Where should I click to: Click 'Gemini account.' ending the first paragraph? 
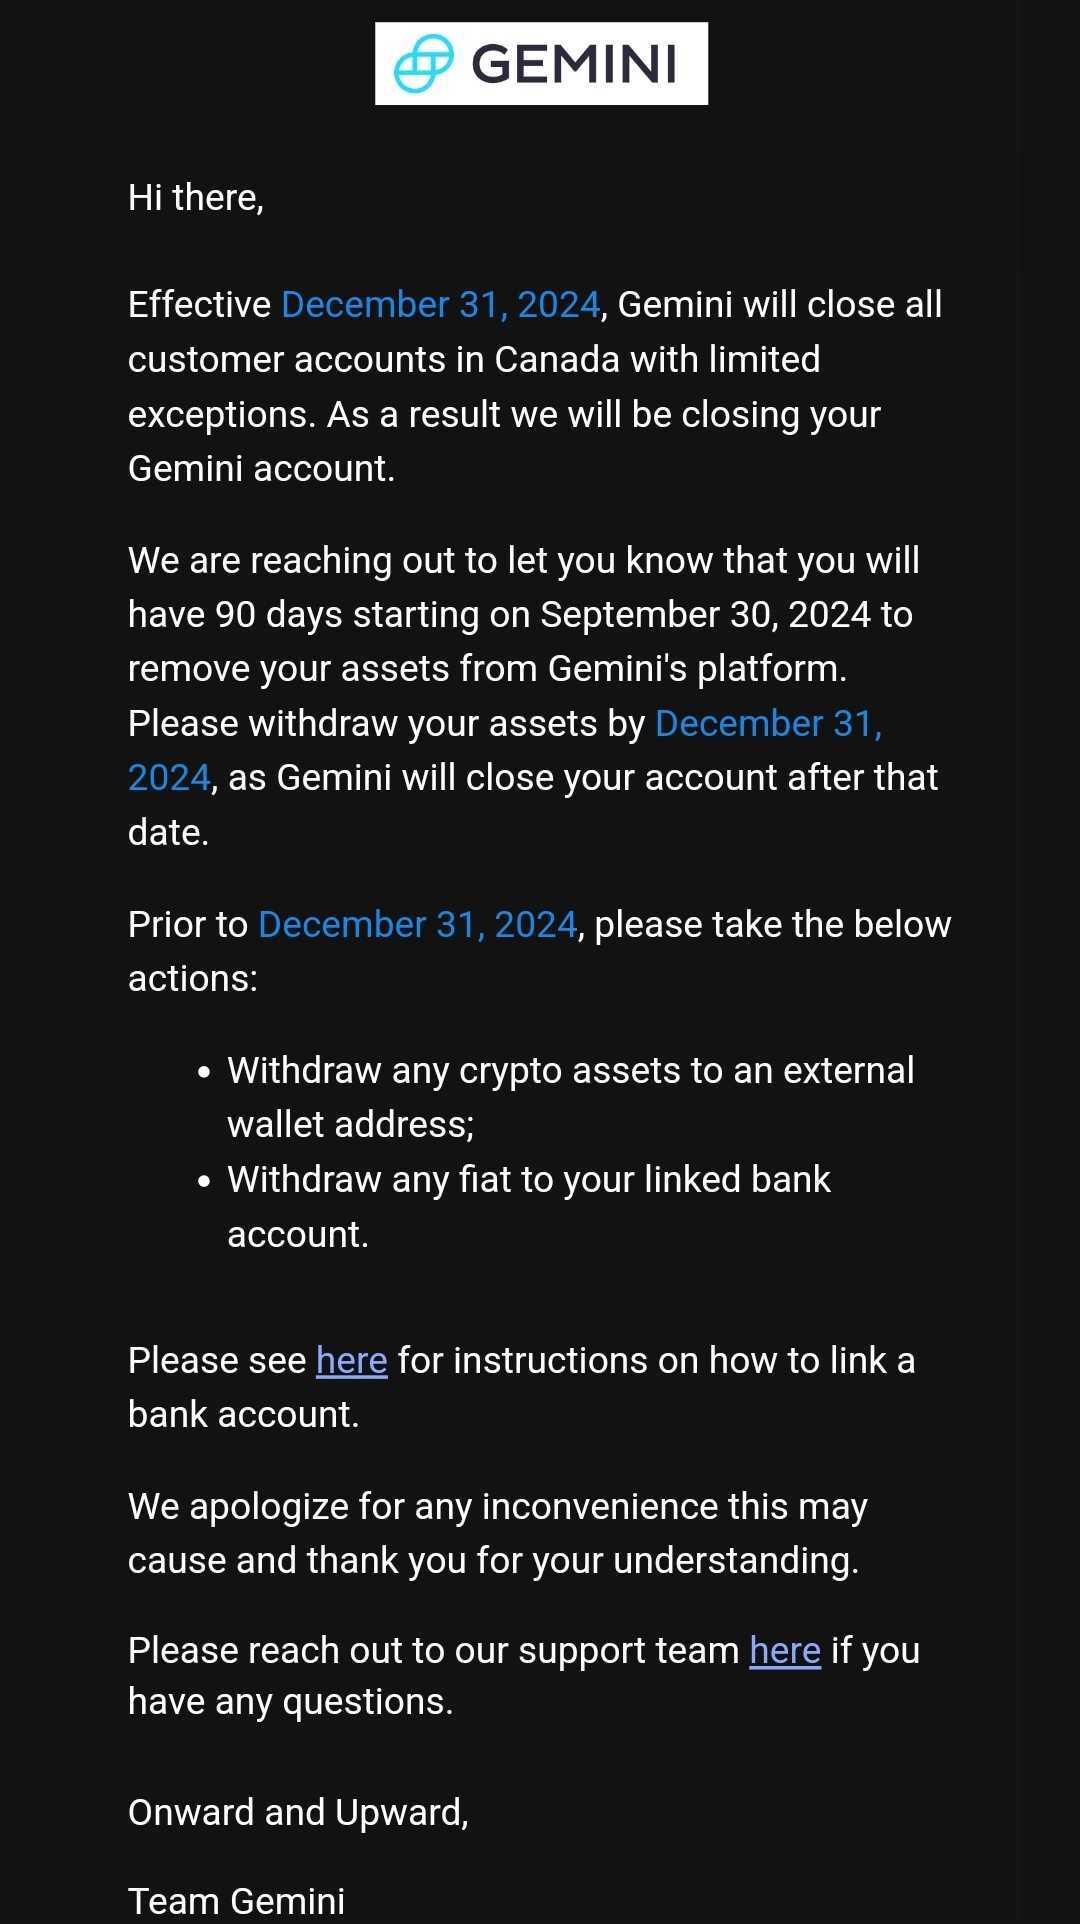pyautogui.click(x=261, y=469)
